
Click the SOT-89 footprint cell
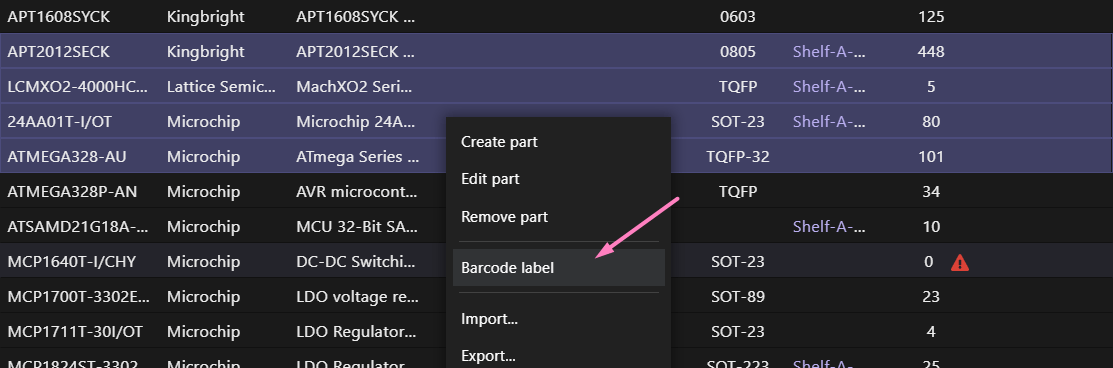pos(738,296)
